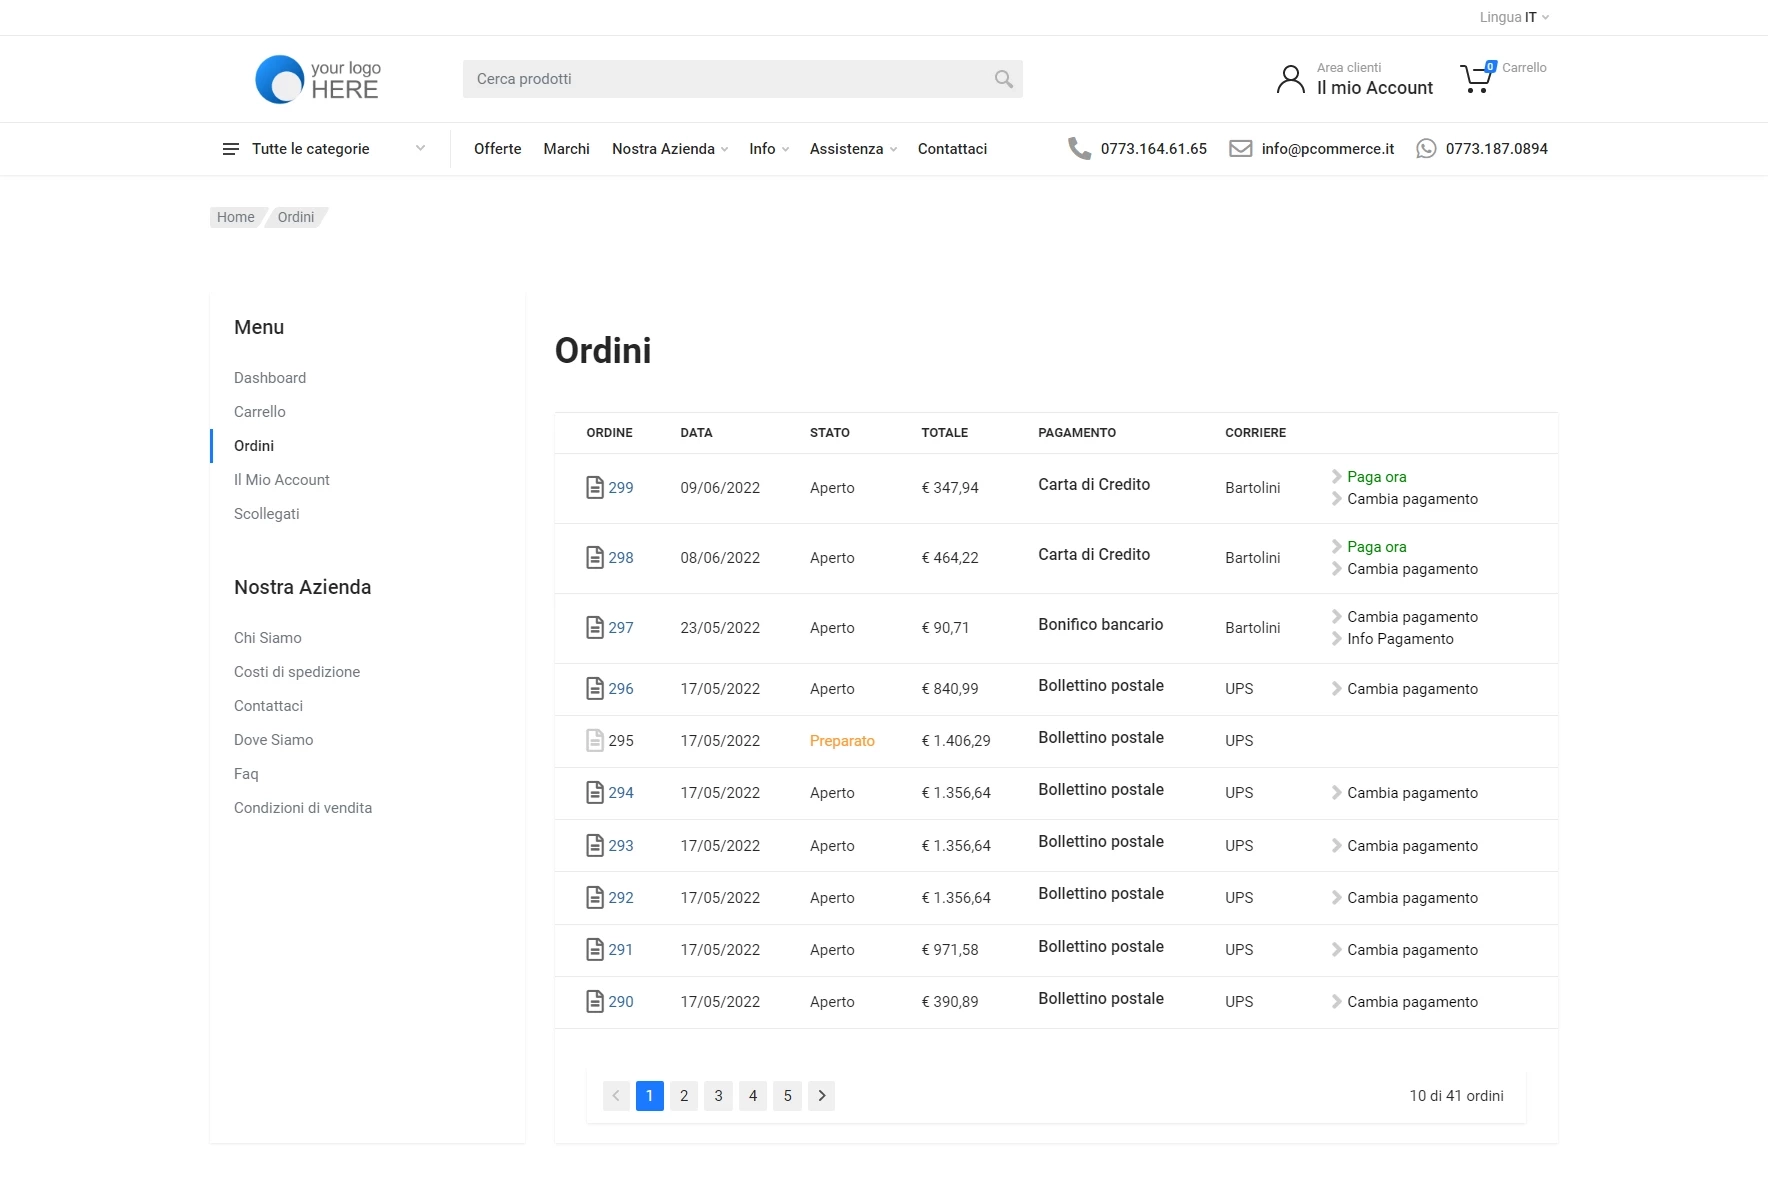Viewport: 1768px width, 1200px height.
Task: Click the Preparato status of order 295
Action: click(842, 741)
